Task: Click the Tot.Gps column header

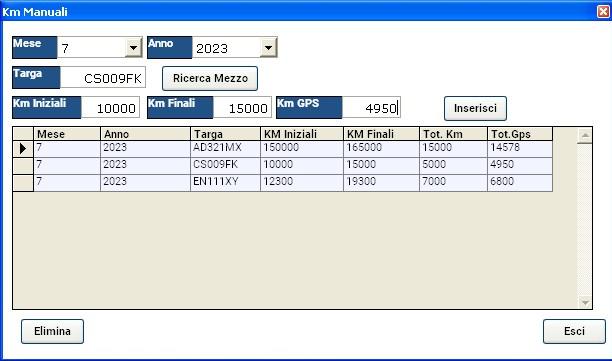Action: (520, 134)
